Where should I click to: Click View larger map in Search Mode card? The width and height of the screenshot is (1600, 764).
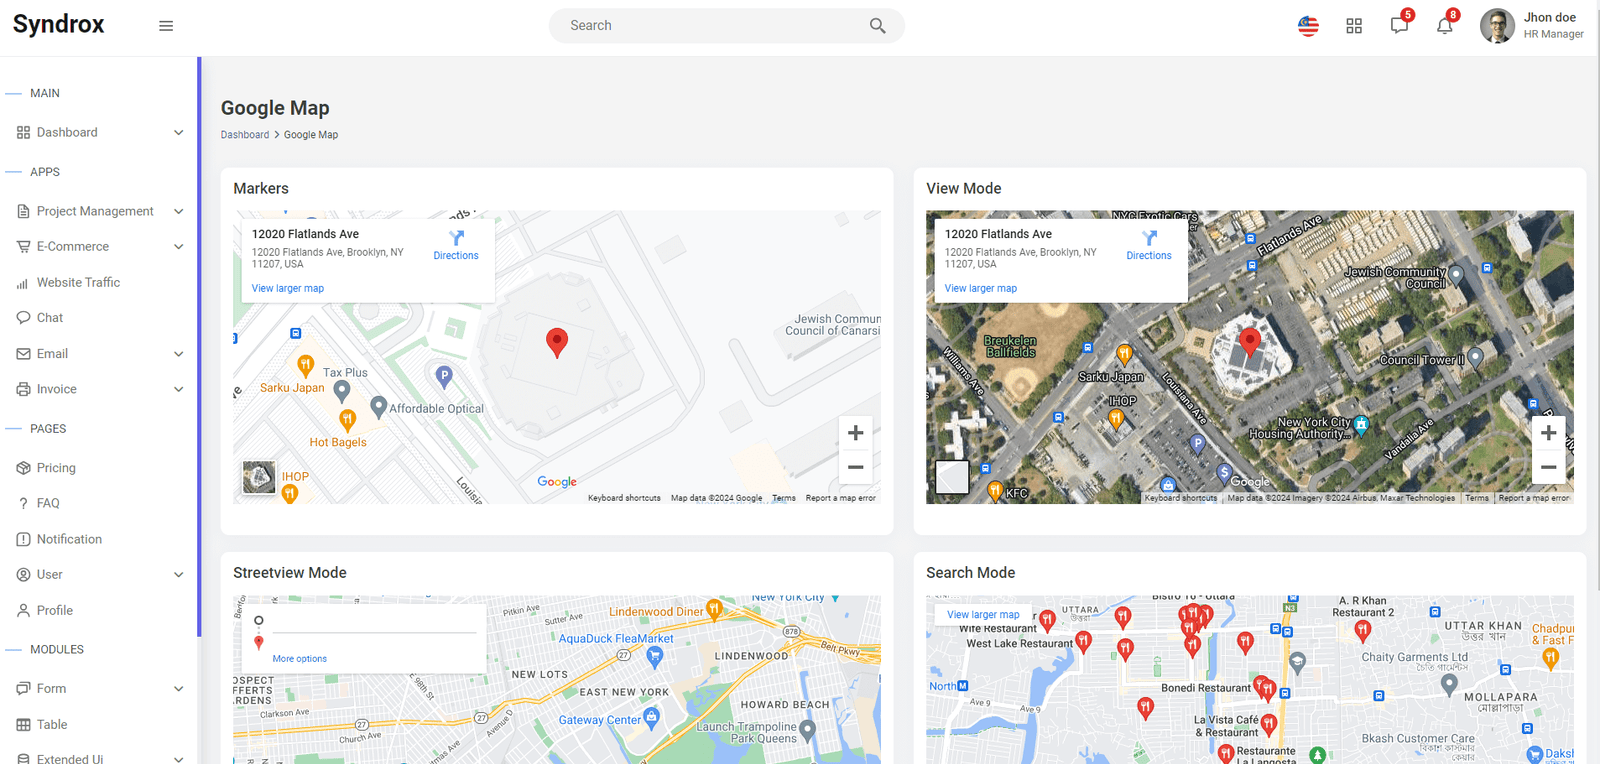click(x=983, y=615)
